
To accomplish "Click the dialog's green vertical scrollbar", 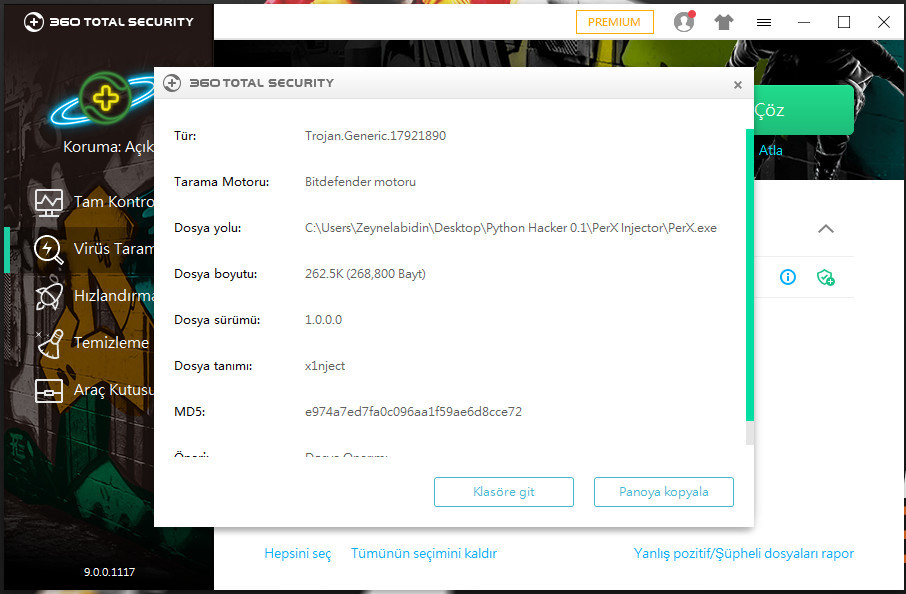I will point(750,274).
